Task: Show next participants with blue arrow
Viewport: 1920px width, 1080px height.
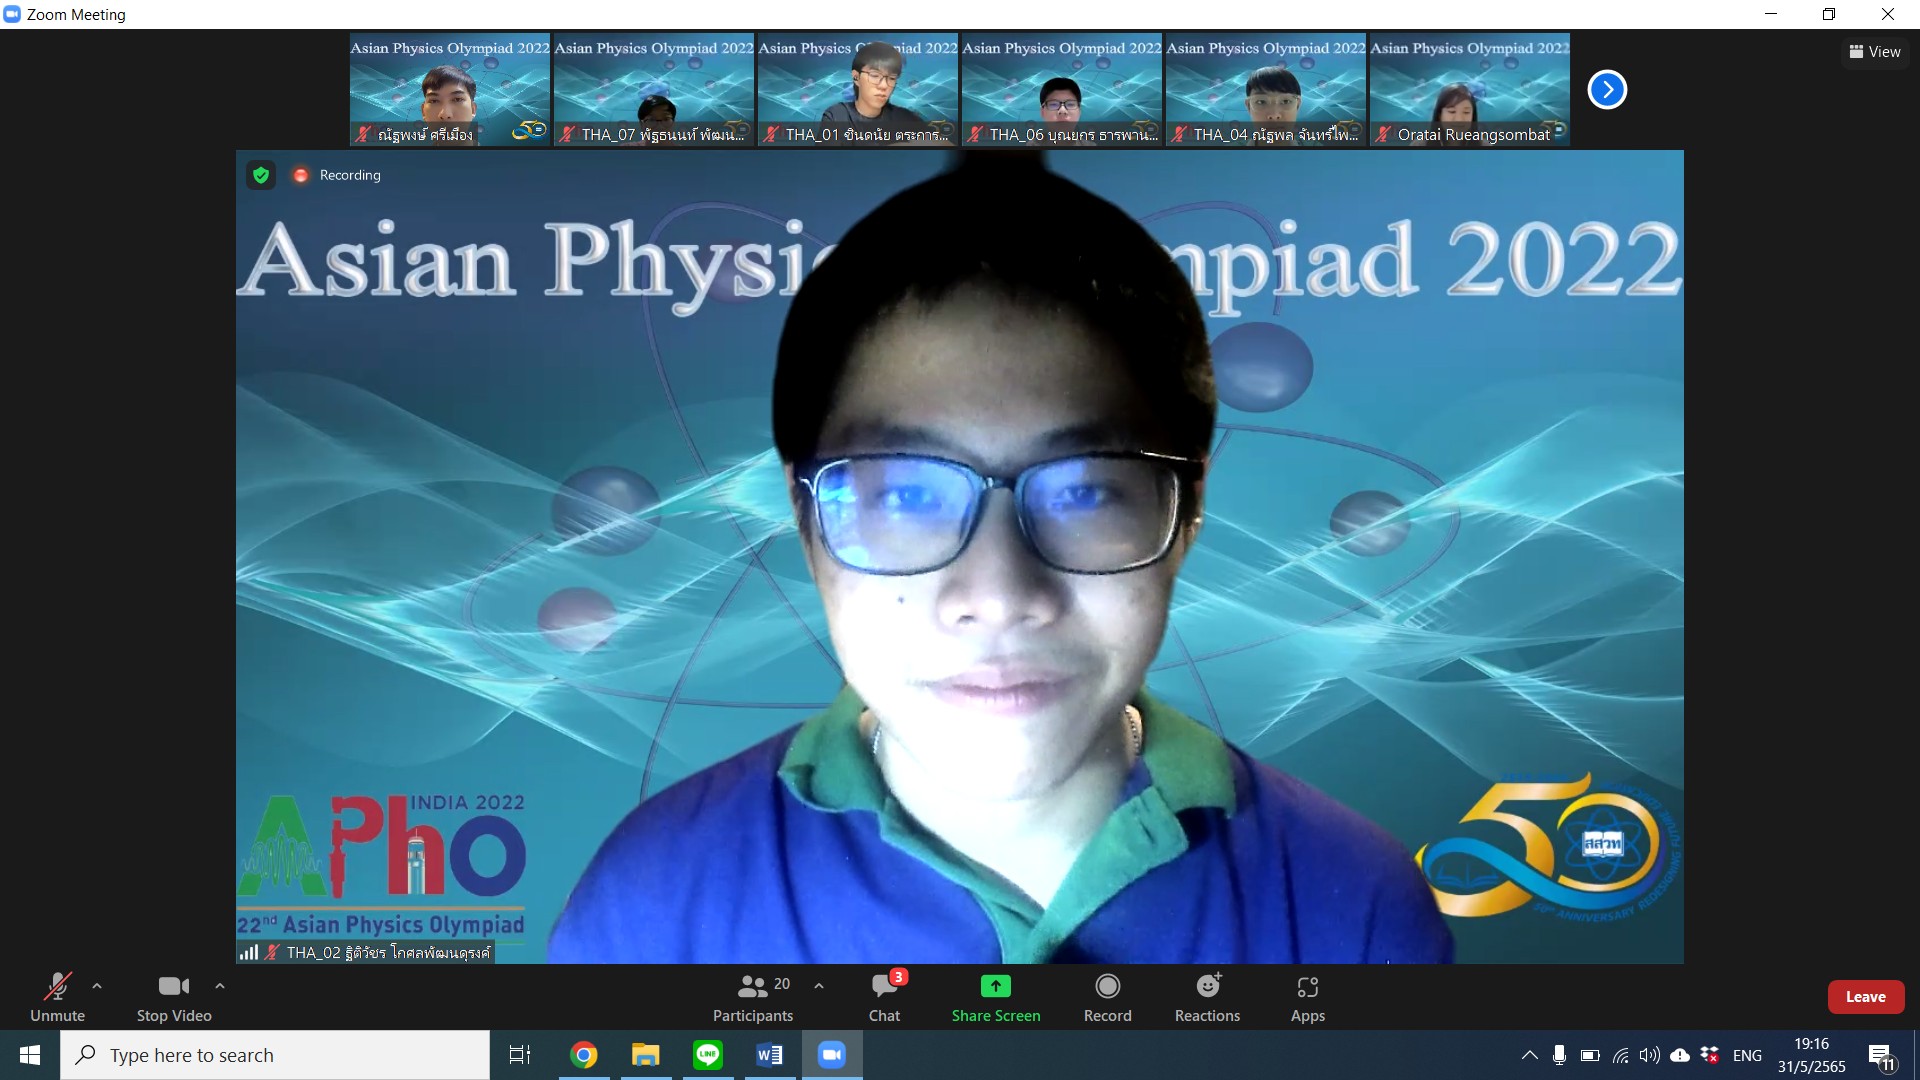Action: click(x=1607, y=89)
